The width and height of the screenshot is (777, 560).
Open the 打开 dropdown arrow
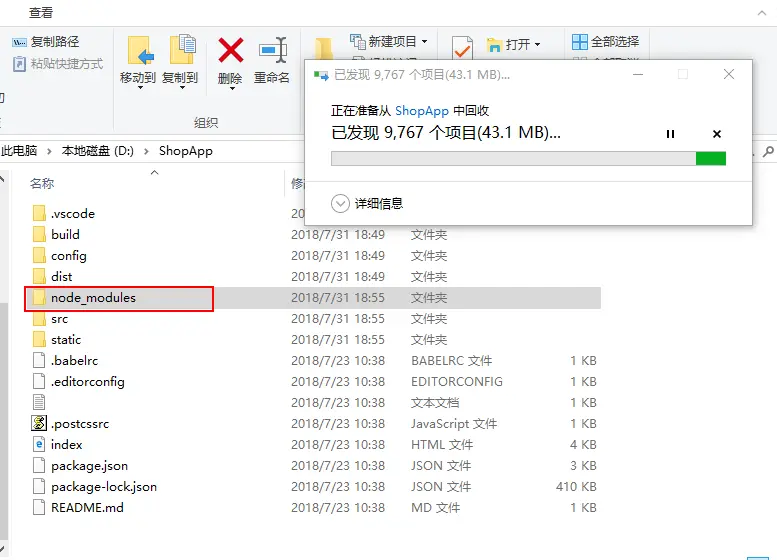click(x=537, y=45)
